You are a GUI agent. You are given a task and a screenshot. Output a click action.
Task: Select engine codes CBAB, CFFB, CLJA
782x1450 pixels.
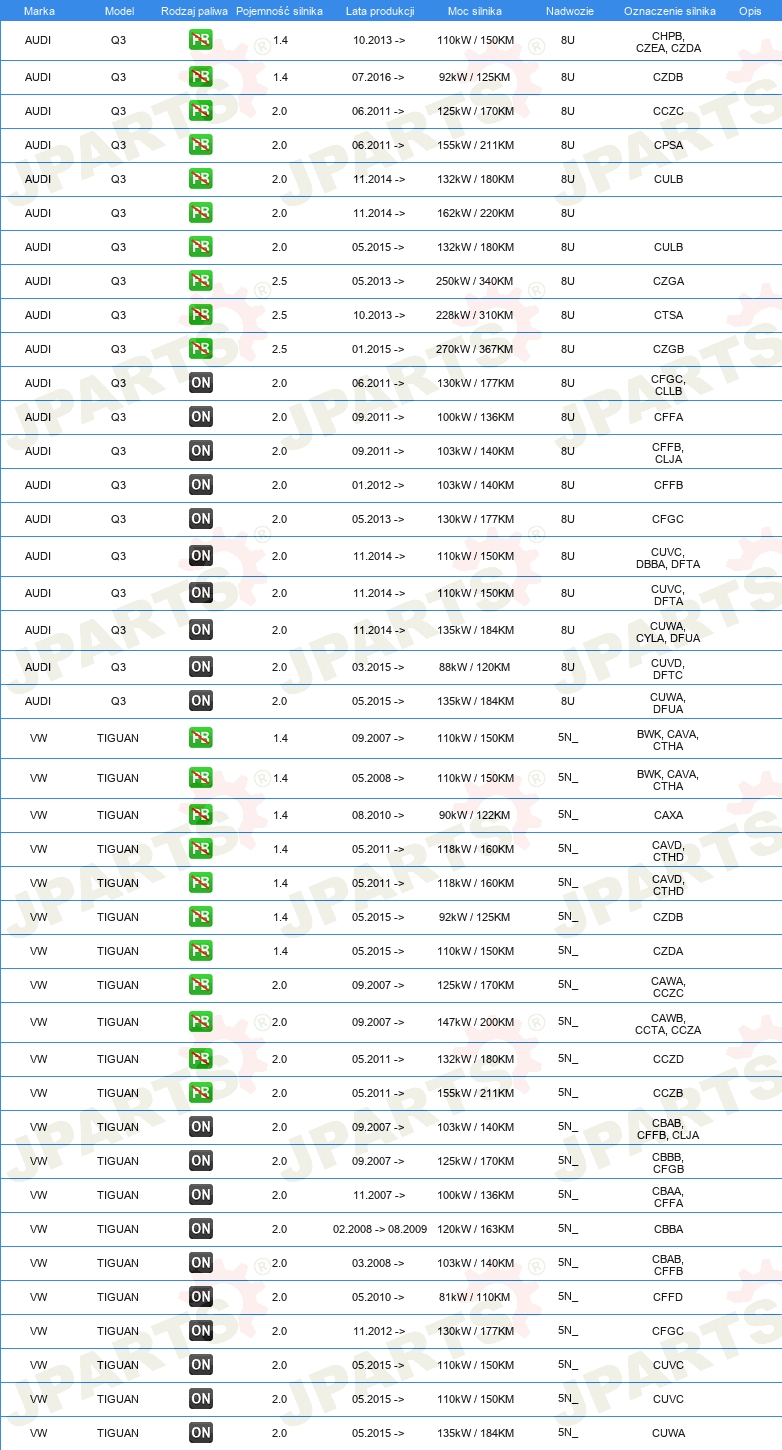pos(669,1128)
